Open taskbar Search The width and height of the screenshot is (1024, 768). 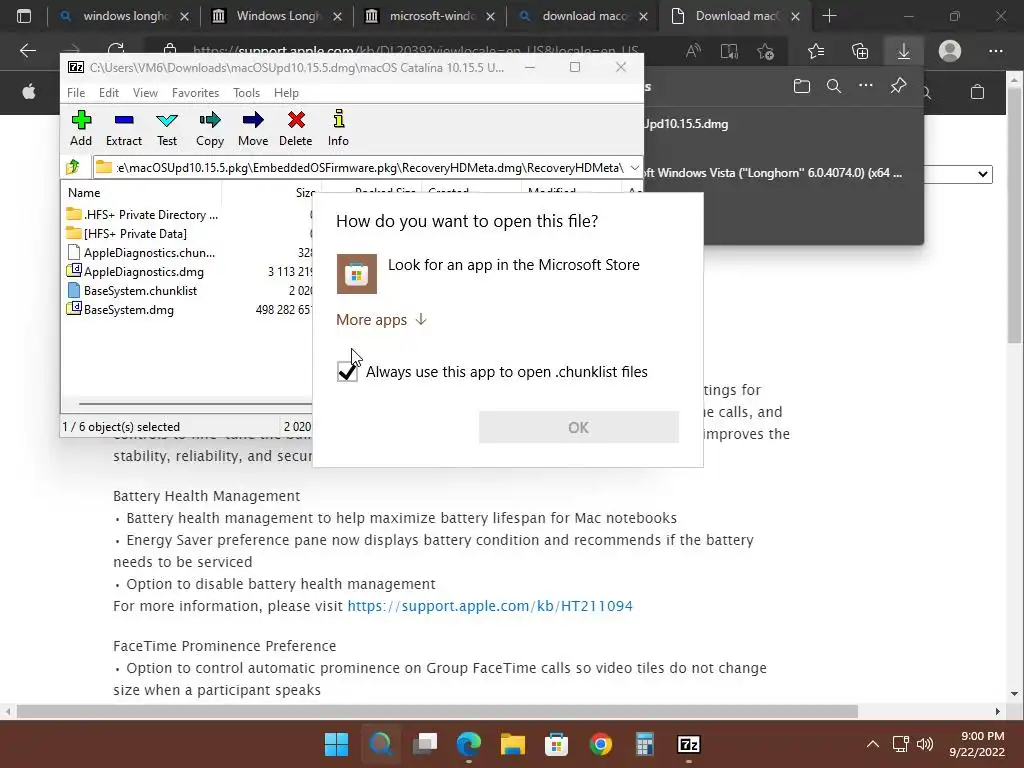coord(381,744)
